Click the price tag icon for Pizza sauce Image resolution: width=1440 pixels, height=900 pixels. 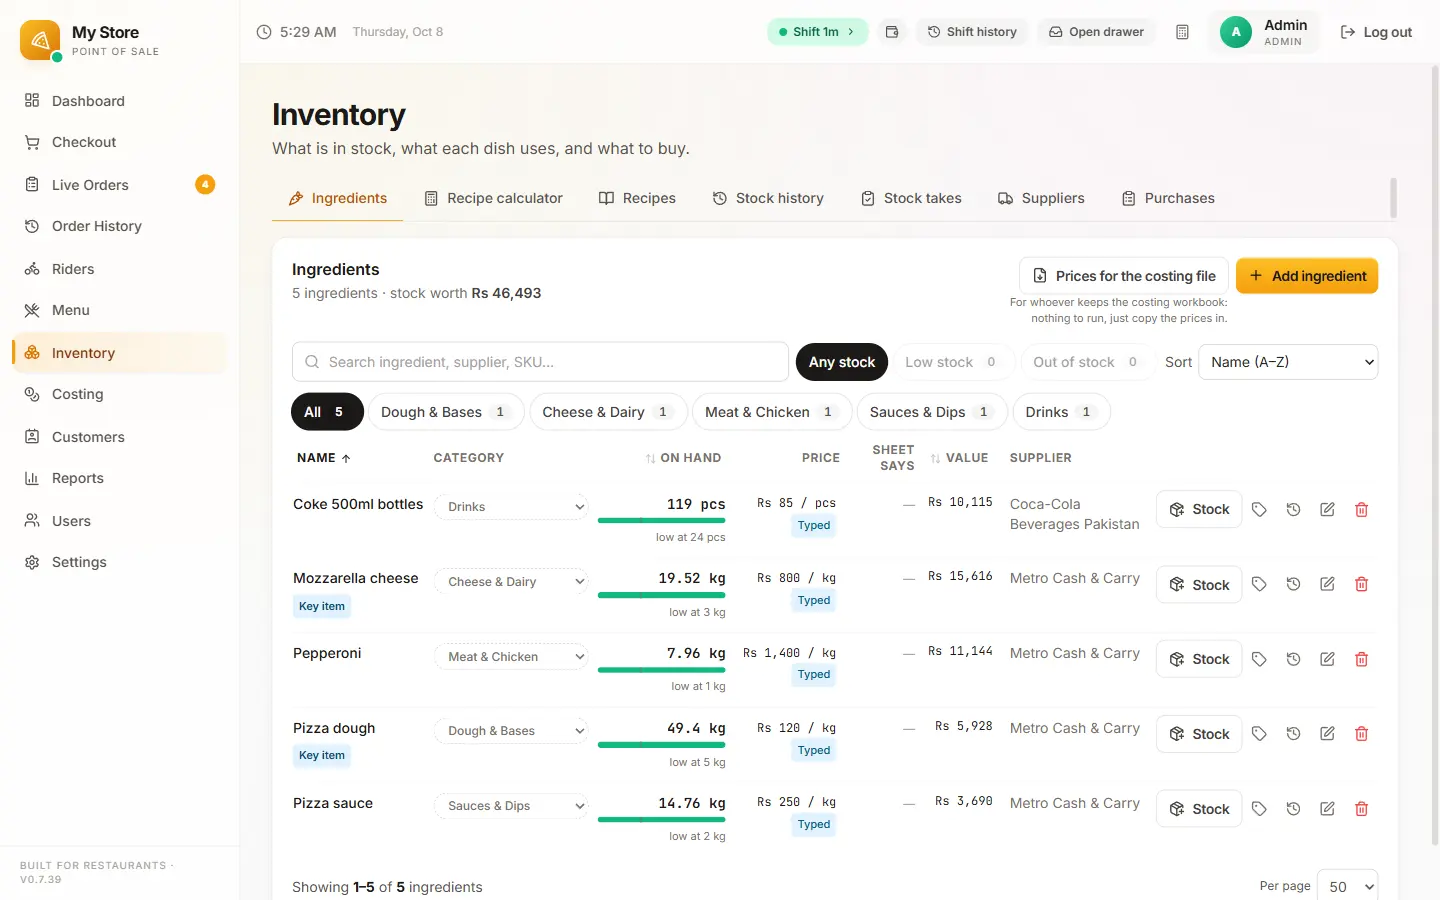point(1259,809)
